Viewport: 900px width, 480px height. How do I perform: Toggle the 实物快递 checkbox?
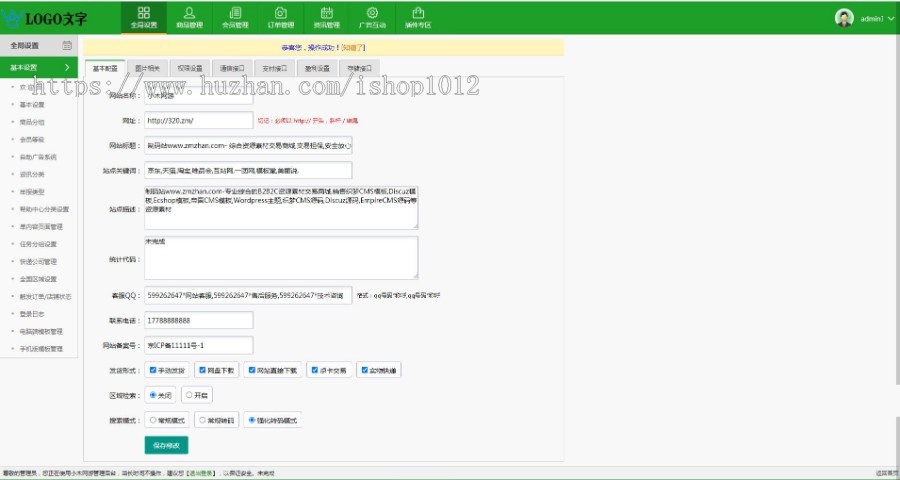click(x=364, y=370)
